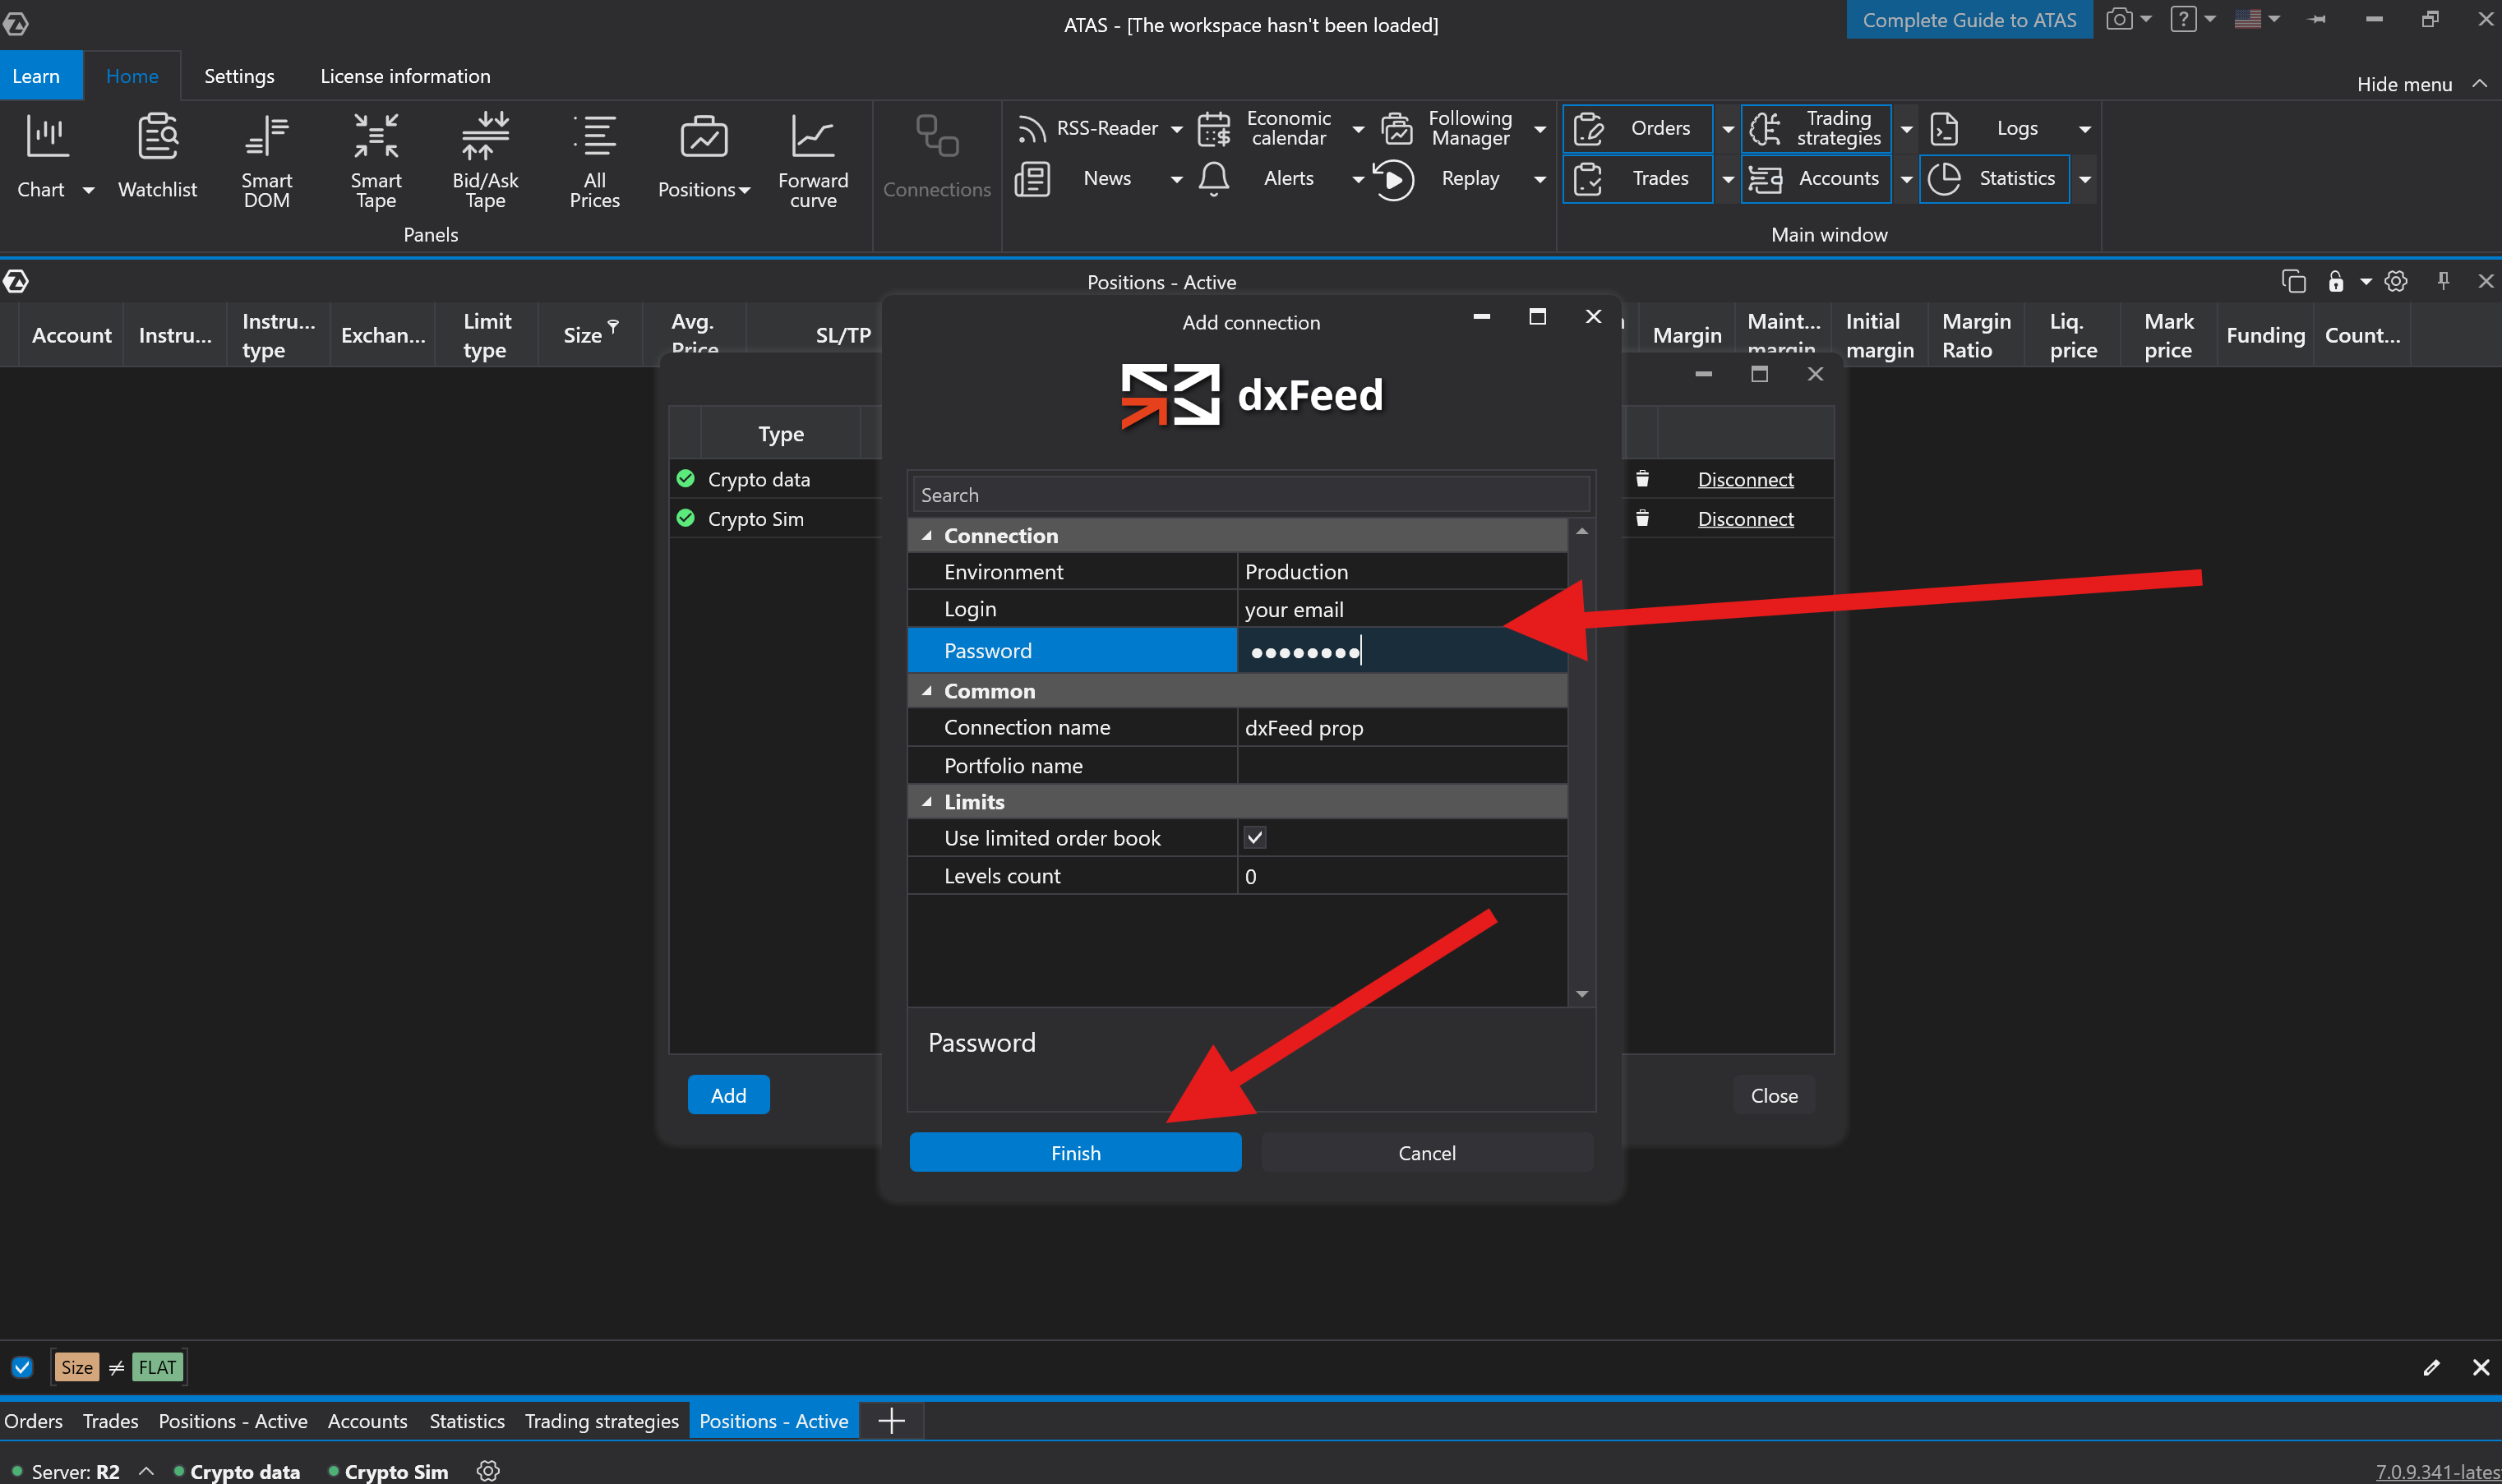Launch the Bid/Ask Tape panel

485,160
